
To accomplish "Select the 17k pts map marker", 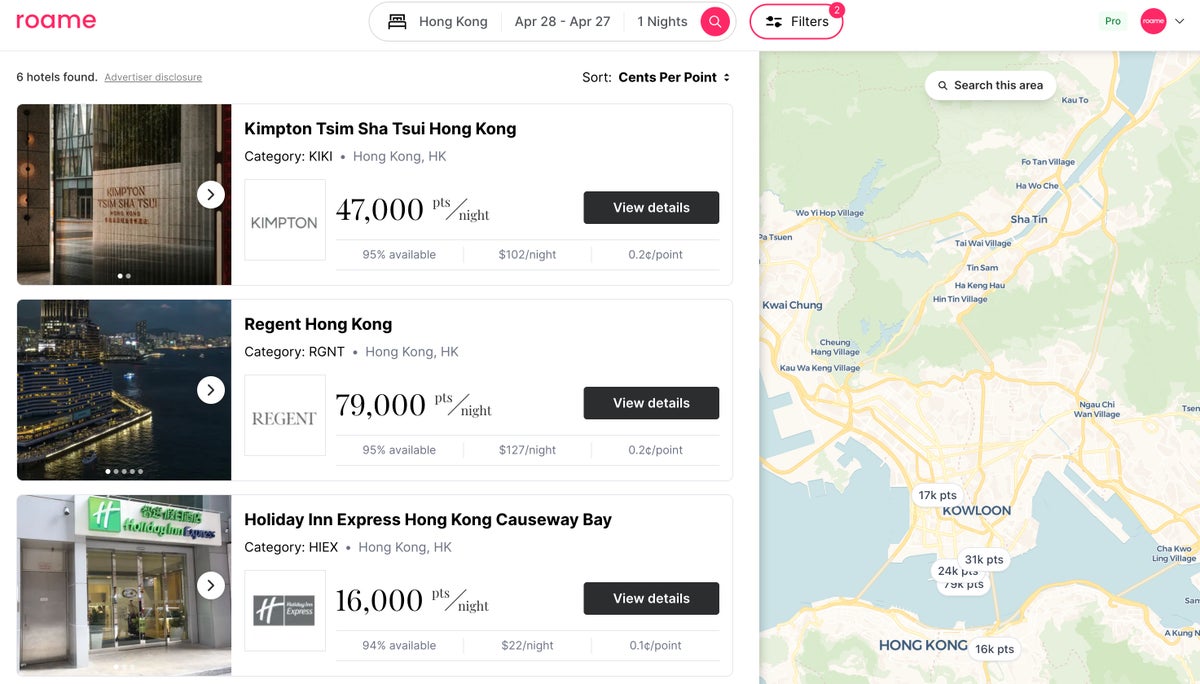I will tap(937, 495).
